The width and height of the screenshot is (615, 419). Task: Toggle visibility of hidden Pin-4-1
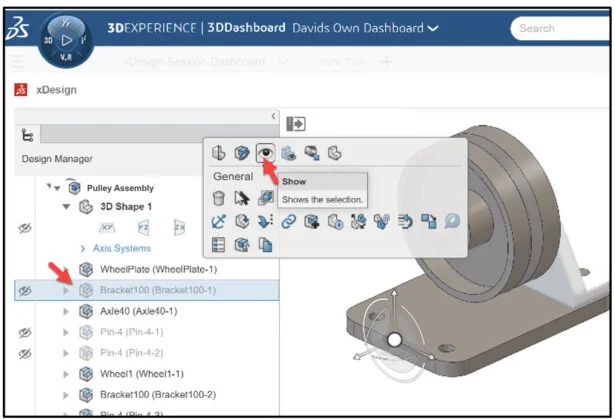pos(25,332)
